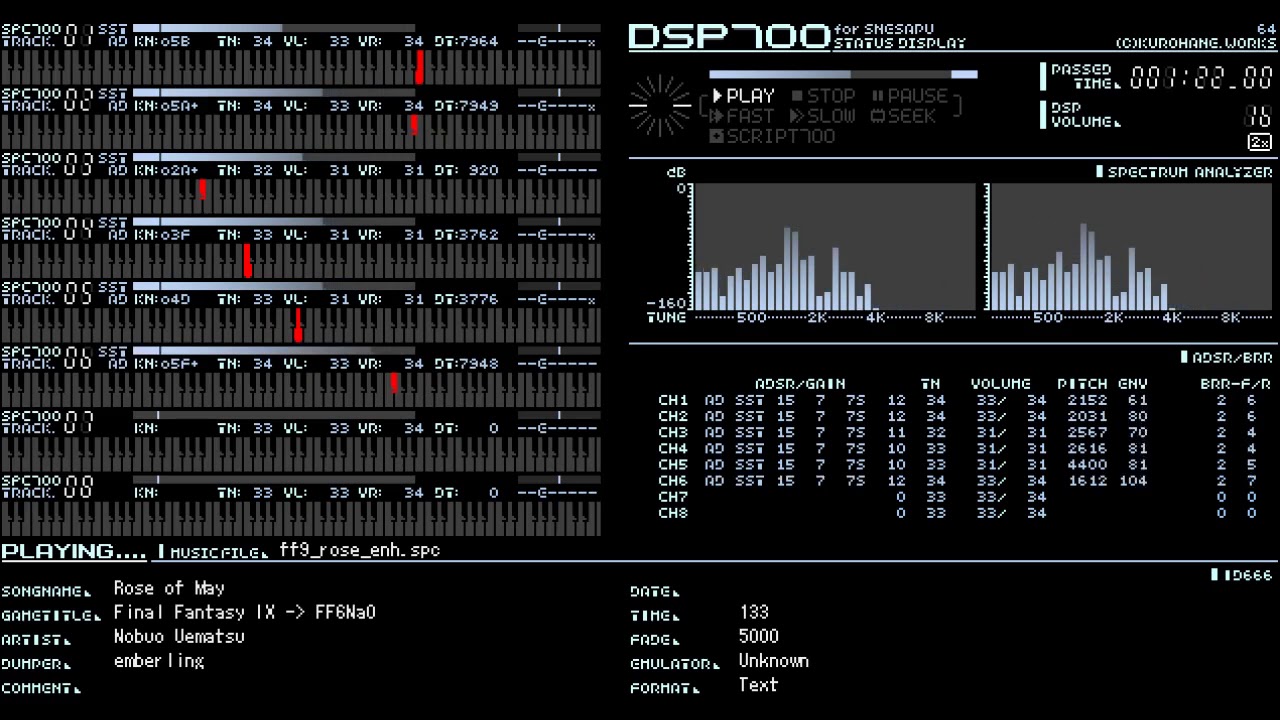Image resolution: width=1280 pixels, height=720 pixels.
Task: Stop playback with the STOP control
Action: tap(824, 96)
